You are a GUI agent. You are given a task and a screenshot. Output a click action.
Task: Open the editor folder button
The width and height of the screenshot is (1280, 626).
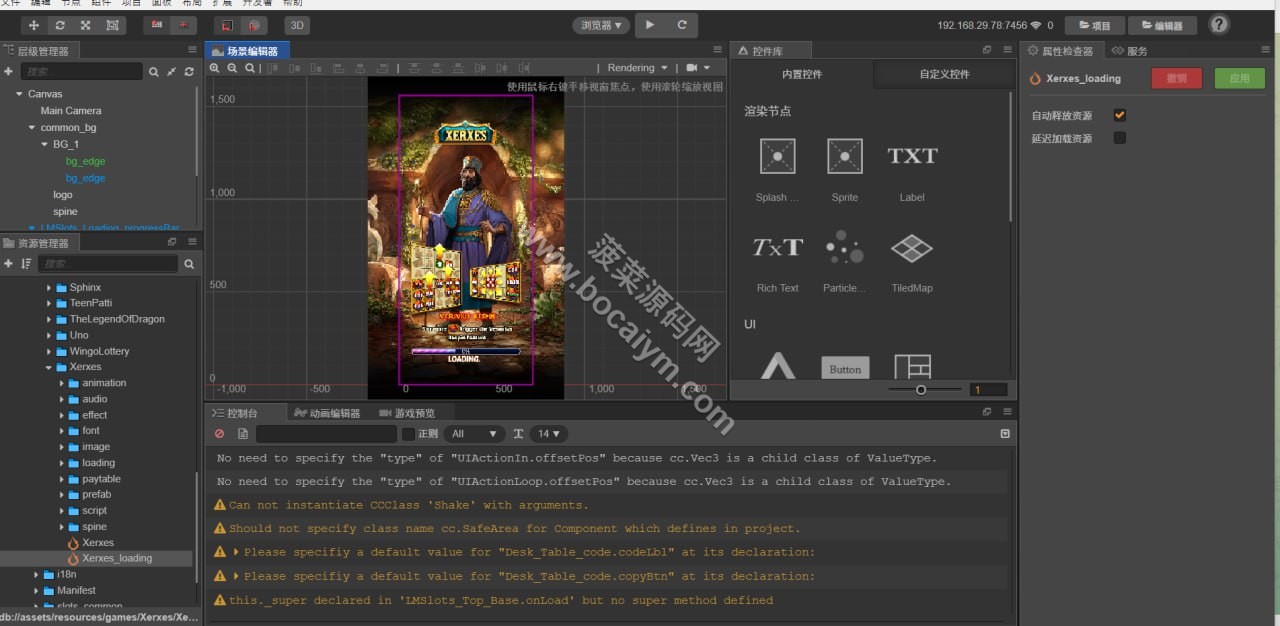pyautogui.click(x=1160, y=26)
